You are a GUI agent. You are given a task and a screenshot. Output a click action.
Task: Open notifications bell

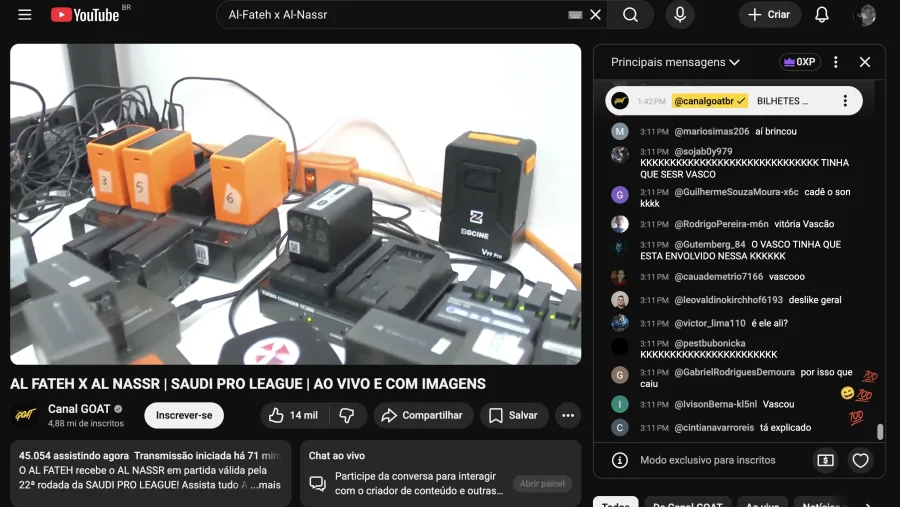822,14
